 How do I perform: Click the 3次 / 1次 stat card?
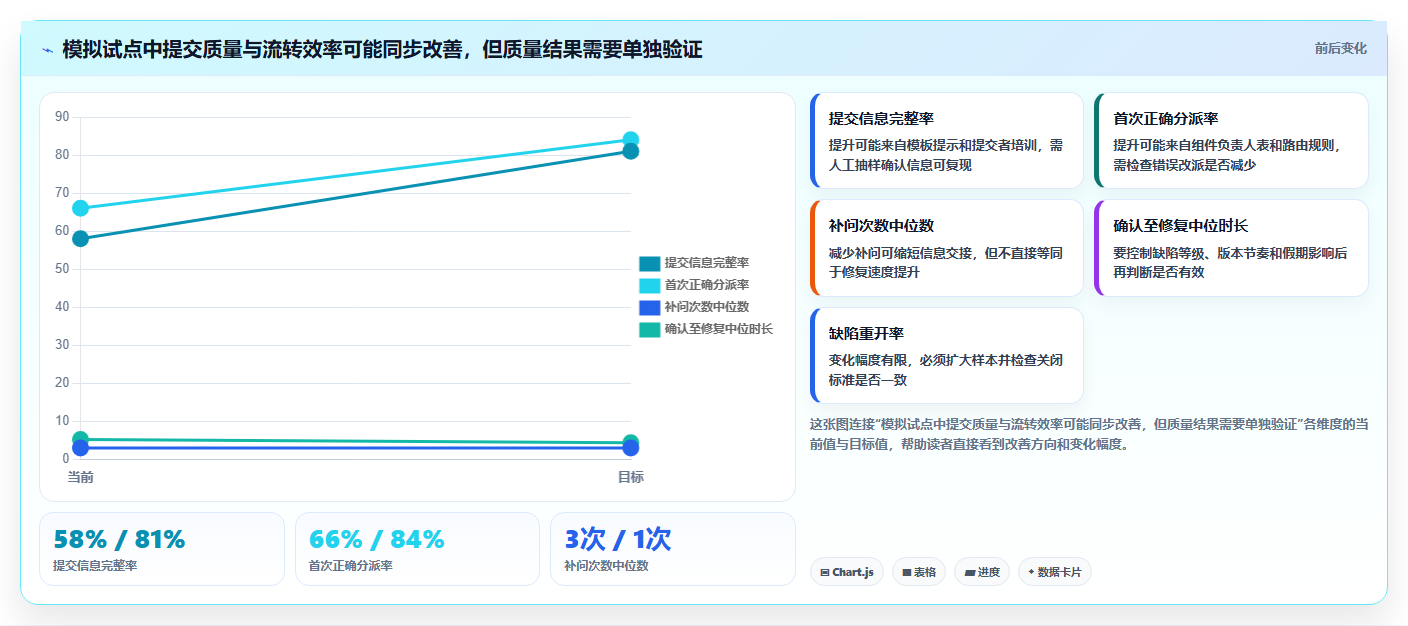click(x=673, y=549)
